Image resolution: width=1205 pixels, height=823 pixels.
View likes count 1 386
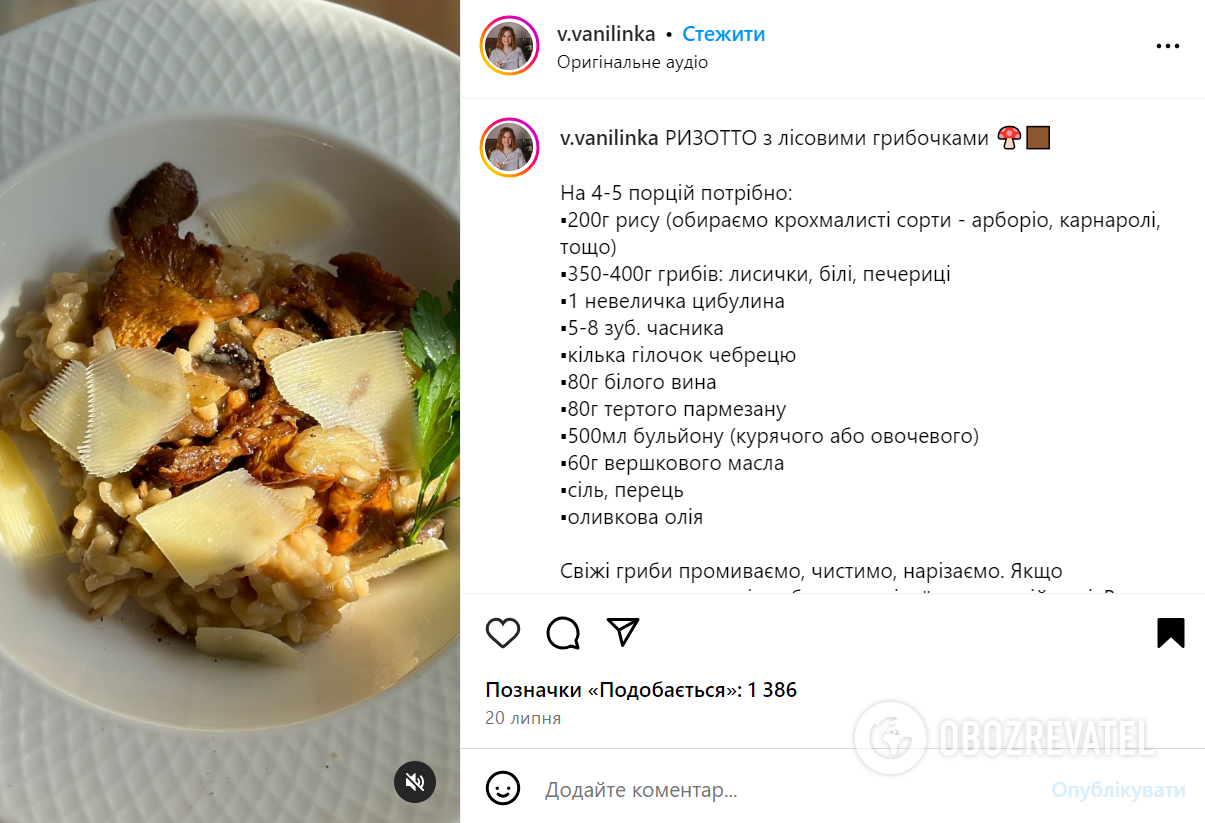click(772, 690)
